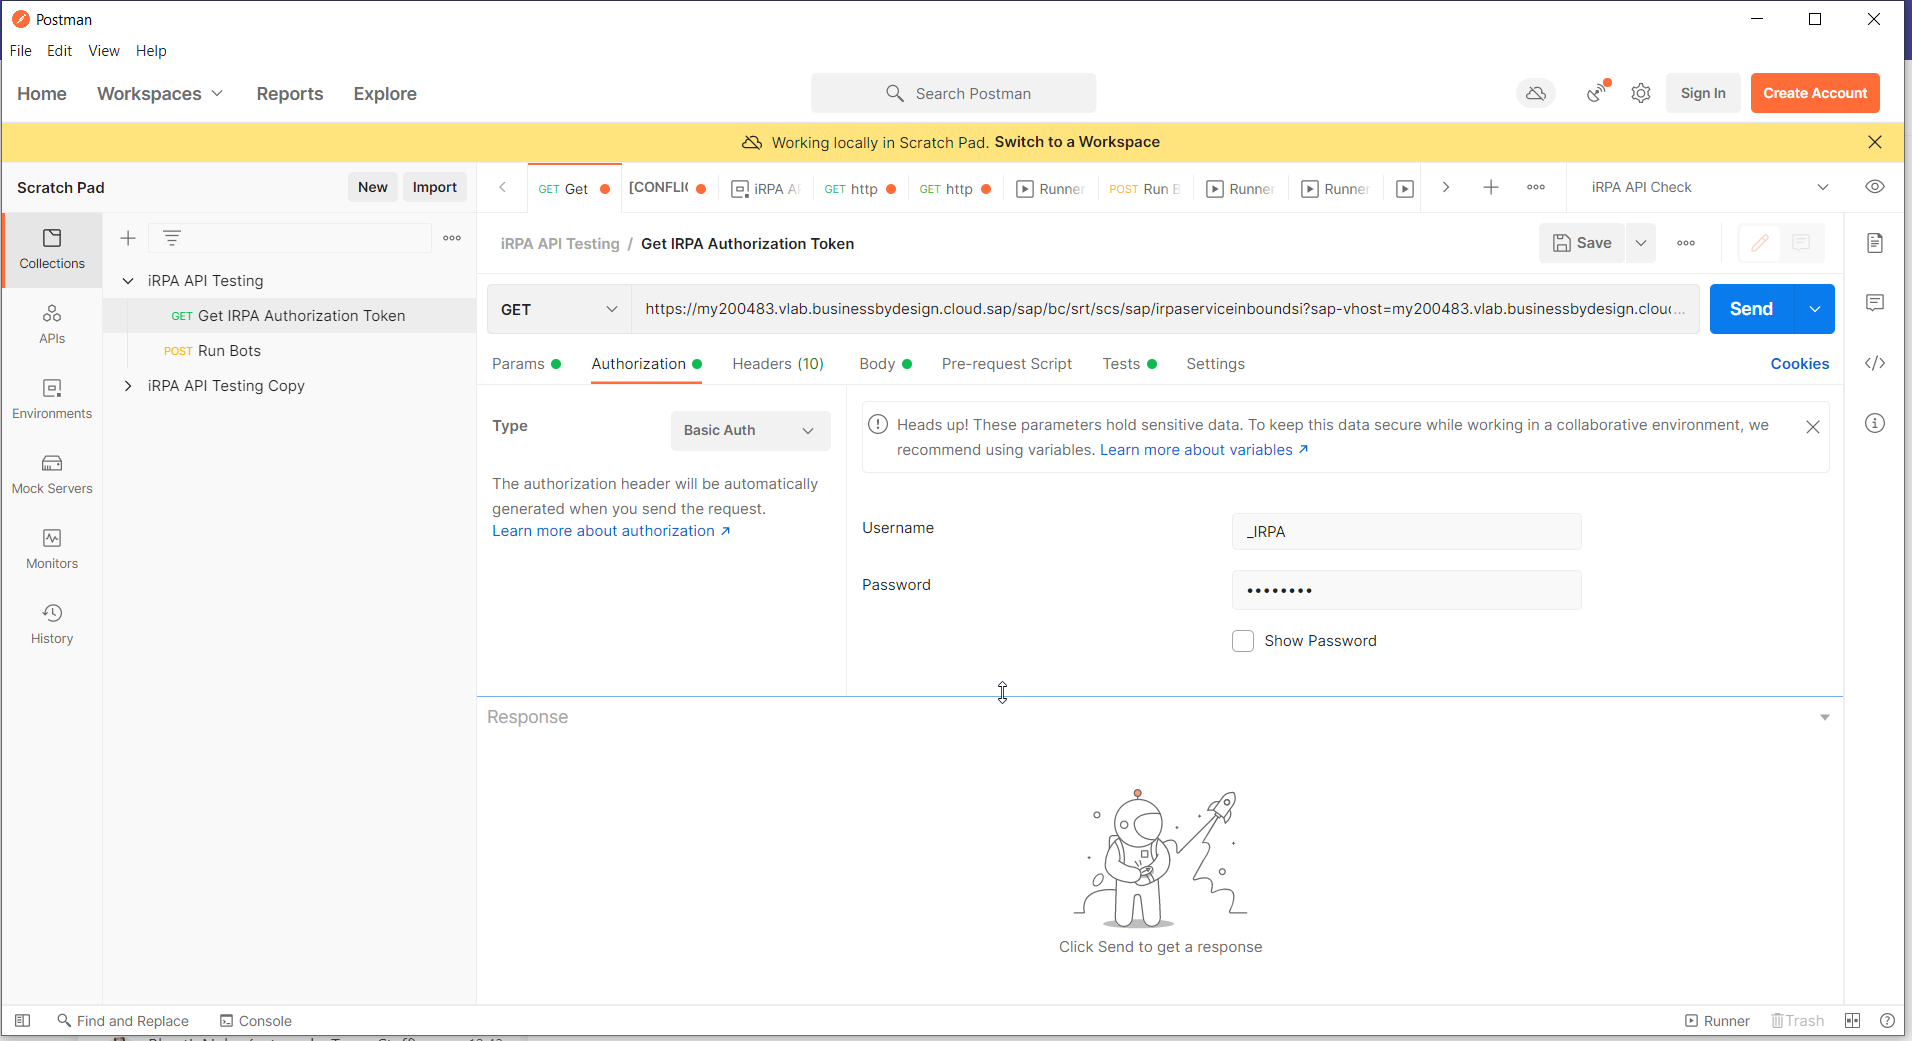Open collections view more options ellipsis
1912x1041 pixels.
(x=452, y=238)
